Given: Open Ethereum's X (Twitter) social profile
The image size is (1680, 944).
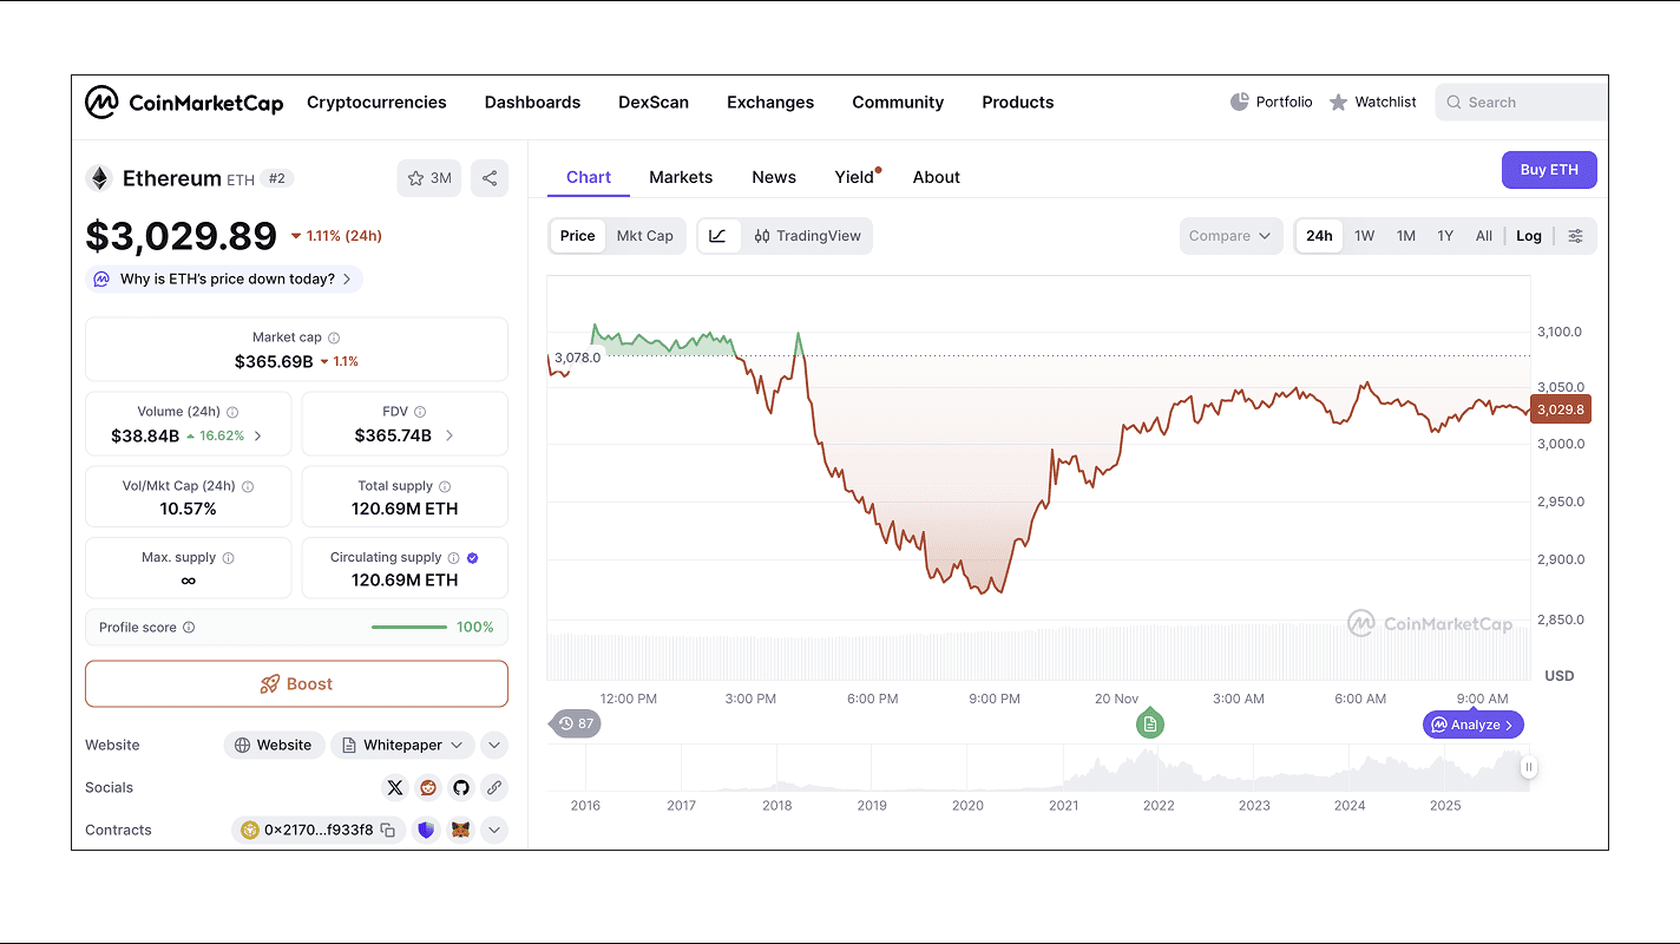Looking at the screenshot, I should point(395,788).
